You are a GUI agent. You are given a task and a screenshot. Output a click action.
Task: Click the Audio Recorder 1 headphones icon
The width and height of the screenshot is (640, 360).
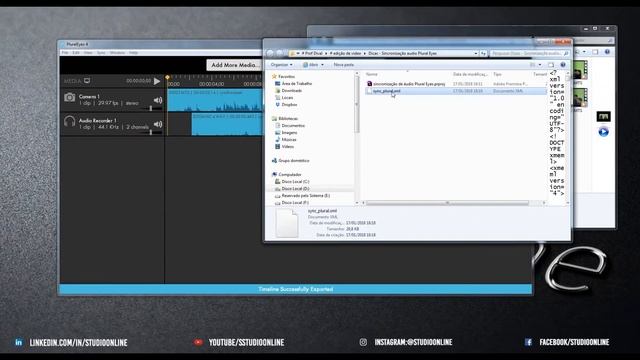[x=70, y=121]
